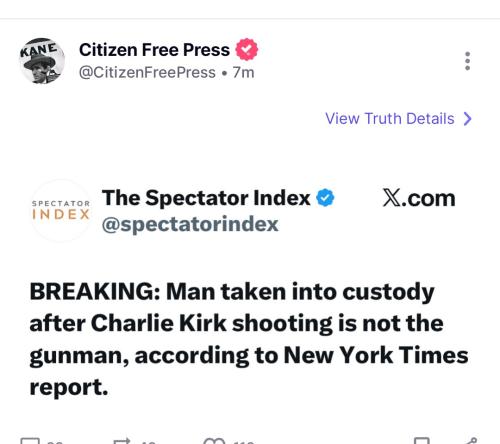
Task: Click the 7m post timestamp
Action: [243, 72]
